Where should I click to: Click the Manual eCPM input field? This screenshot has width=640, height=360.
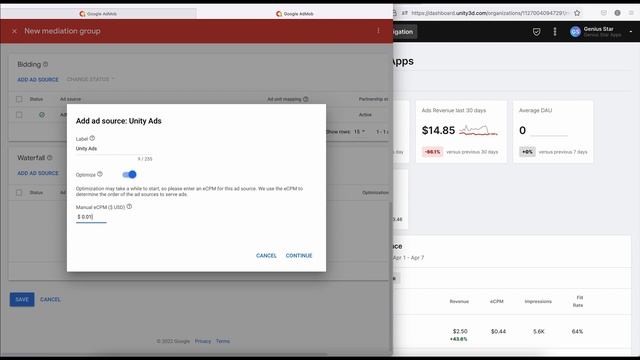(91, 217)
